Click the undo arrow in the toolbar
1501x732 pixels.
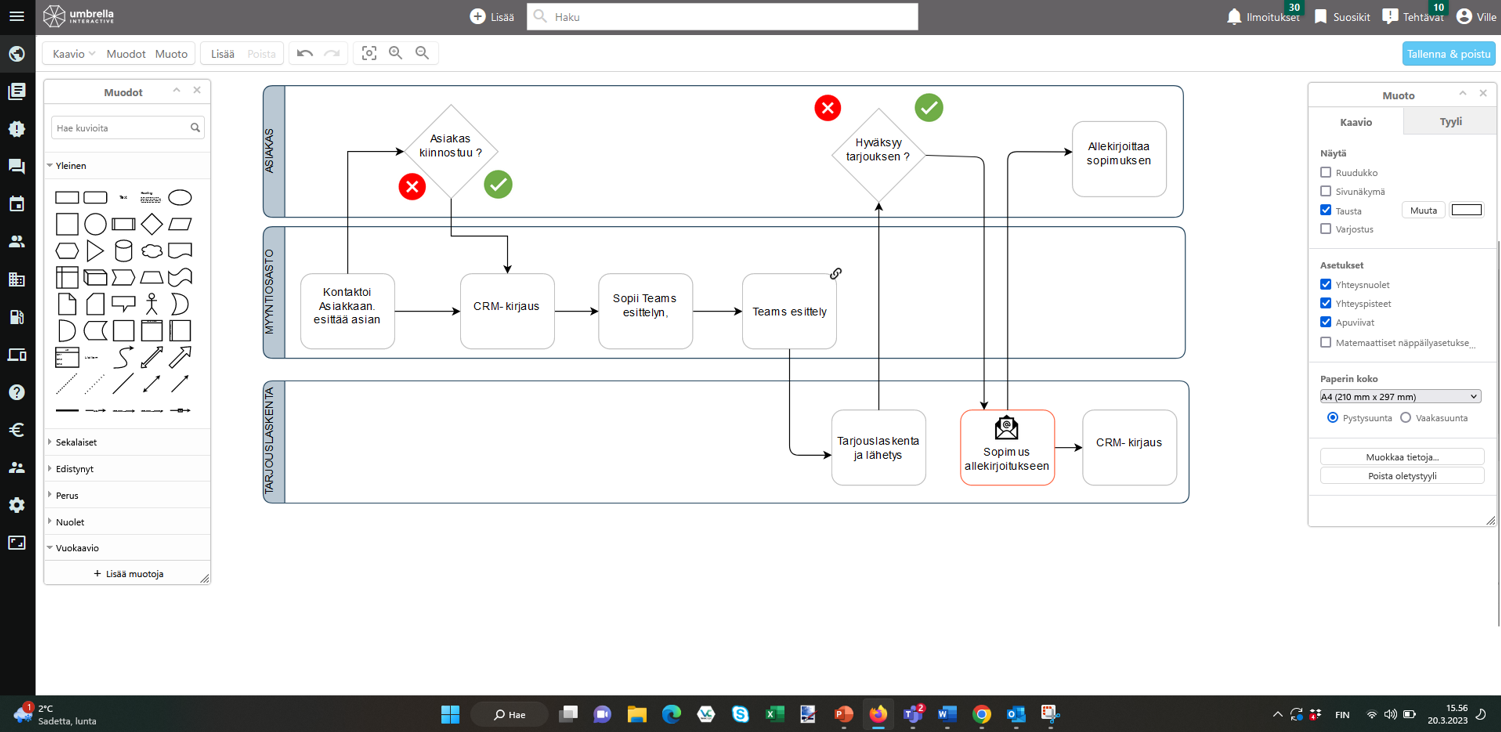click(305, 53)
